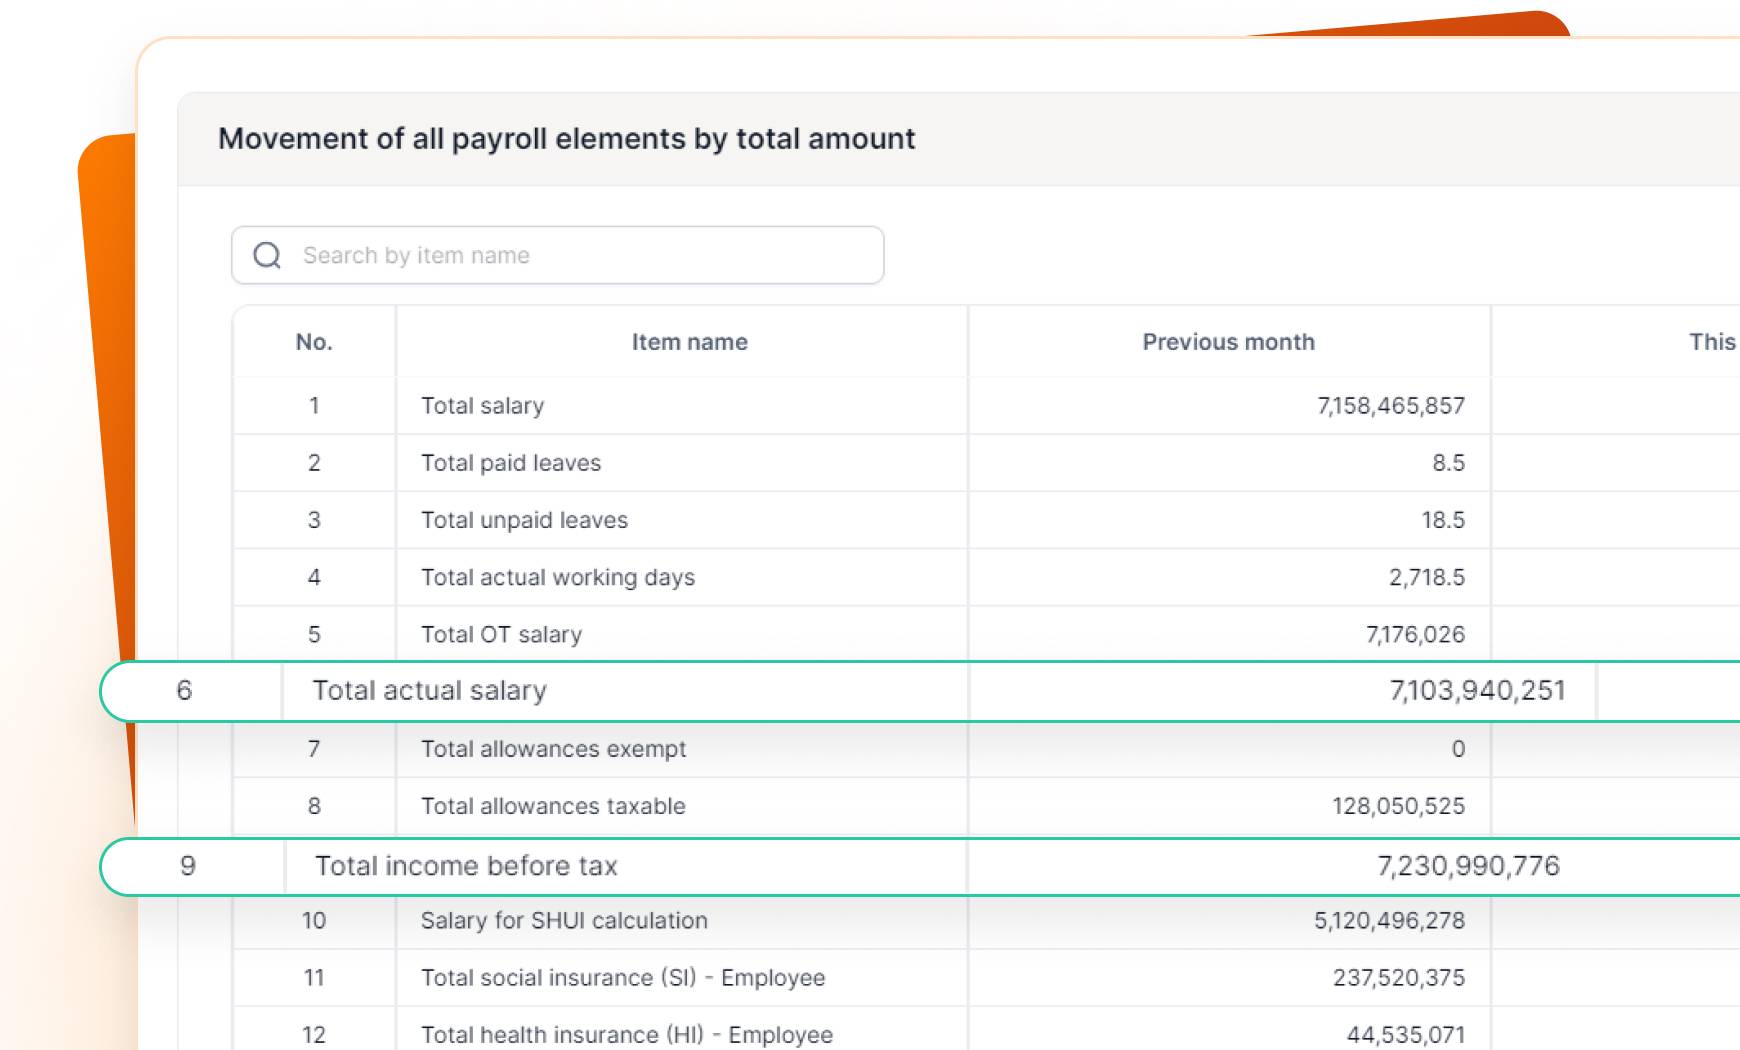This screenshot has height=1050, width=1740.
Task: Click the search magnifier icon
Action: click(x=267, y=255)
